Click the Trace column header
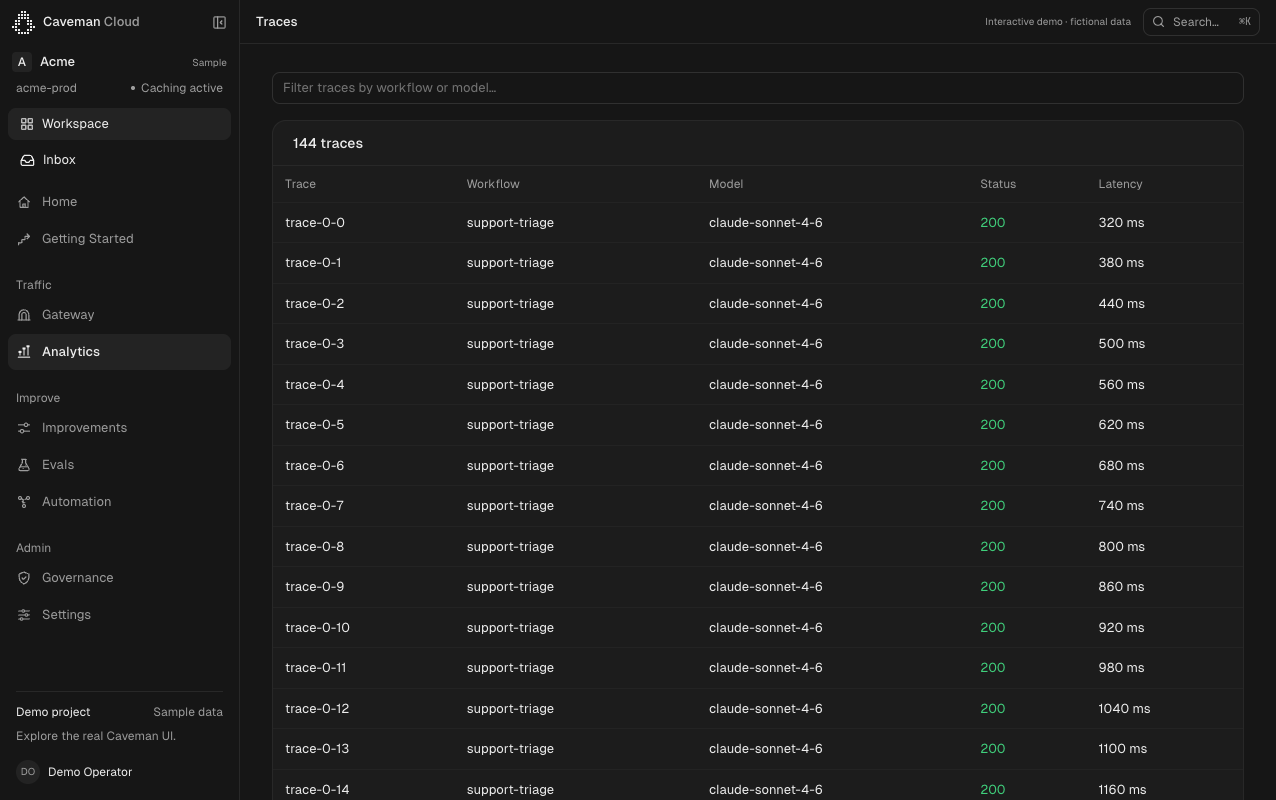Image resolution: width=1276 pixels, height=800 pixels. (300, 184)
